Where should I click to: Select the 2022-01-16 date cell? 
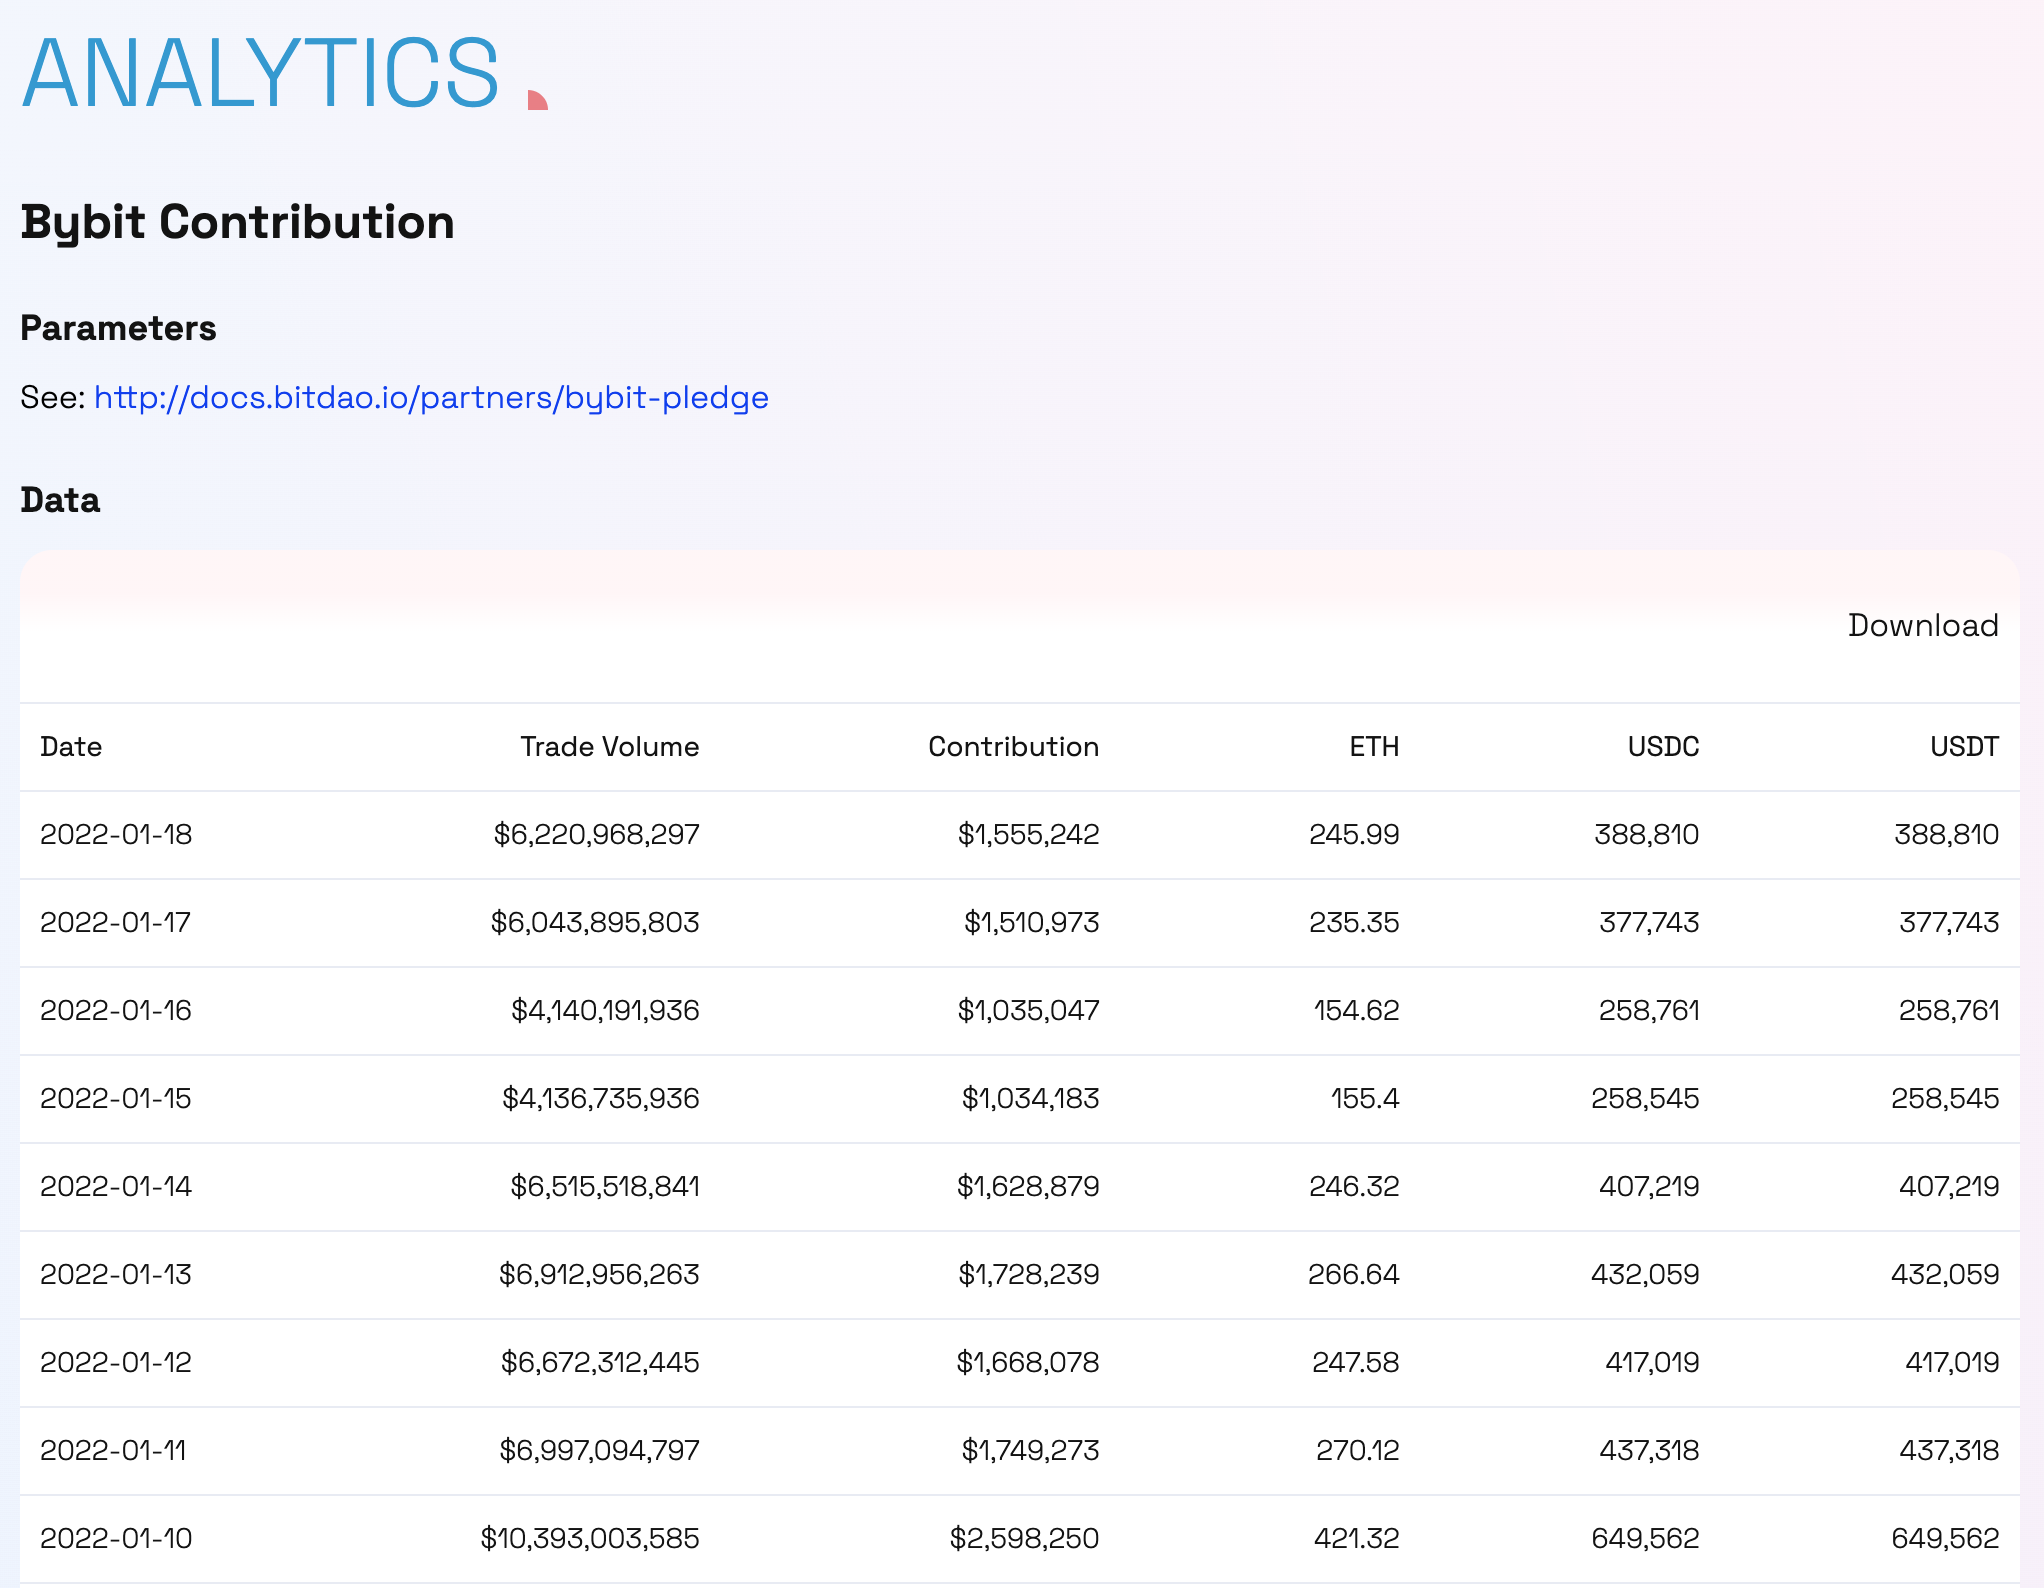(116, 1011)
